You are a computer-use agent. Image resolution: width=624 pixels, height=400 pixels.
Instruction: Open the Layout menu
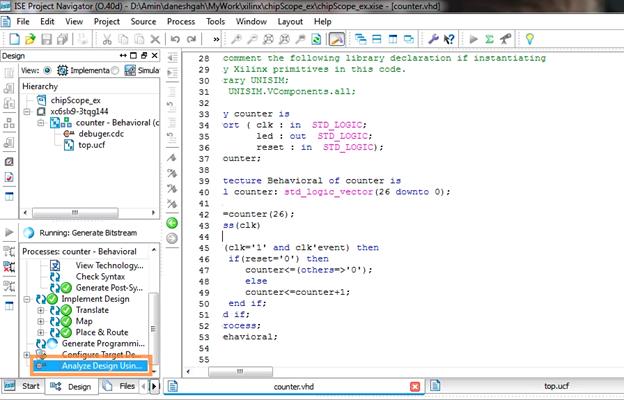290,21
